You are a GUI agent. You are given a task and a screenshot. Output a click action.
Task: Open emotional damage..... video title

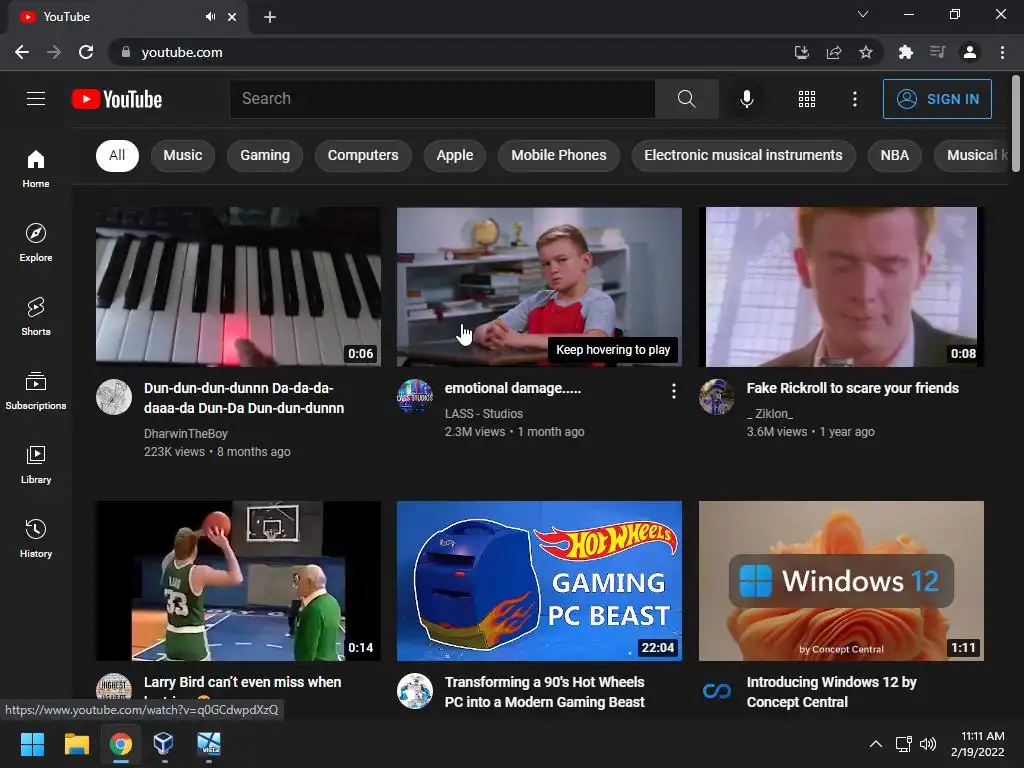point(513,388)
